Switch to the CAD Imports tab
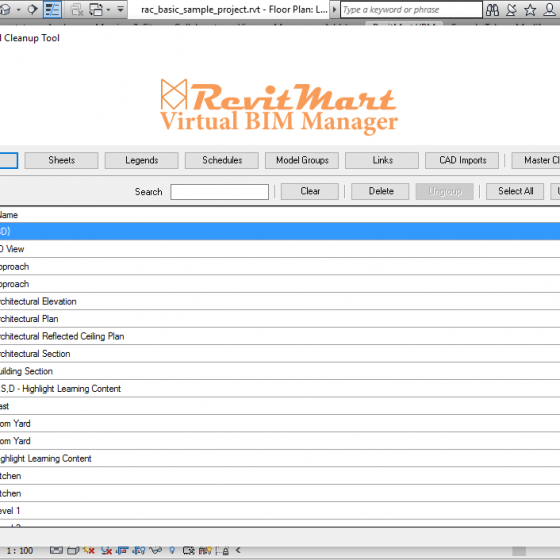This screenshot has width=560, height=560. tap(462, 160)
